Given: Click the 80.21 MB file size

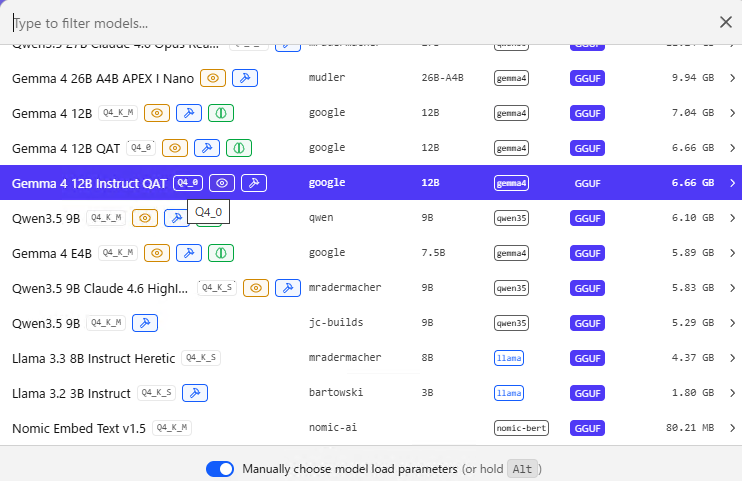Looking at the screenshot, I should tap(690, 428).
